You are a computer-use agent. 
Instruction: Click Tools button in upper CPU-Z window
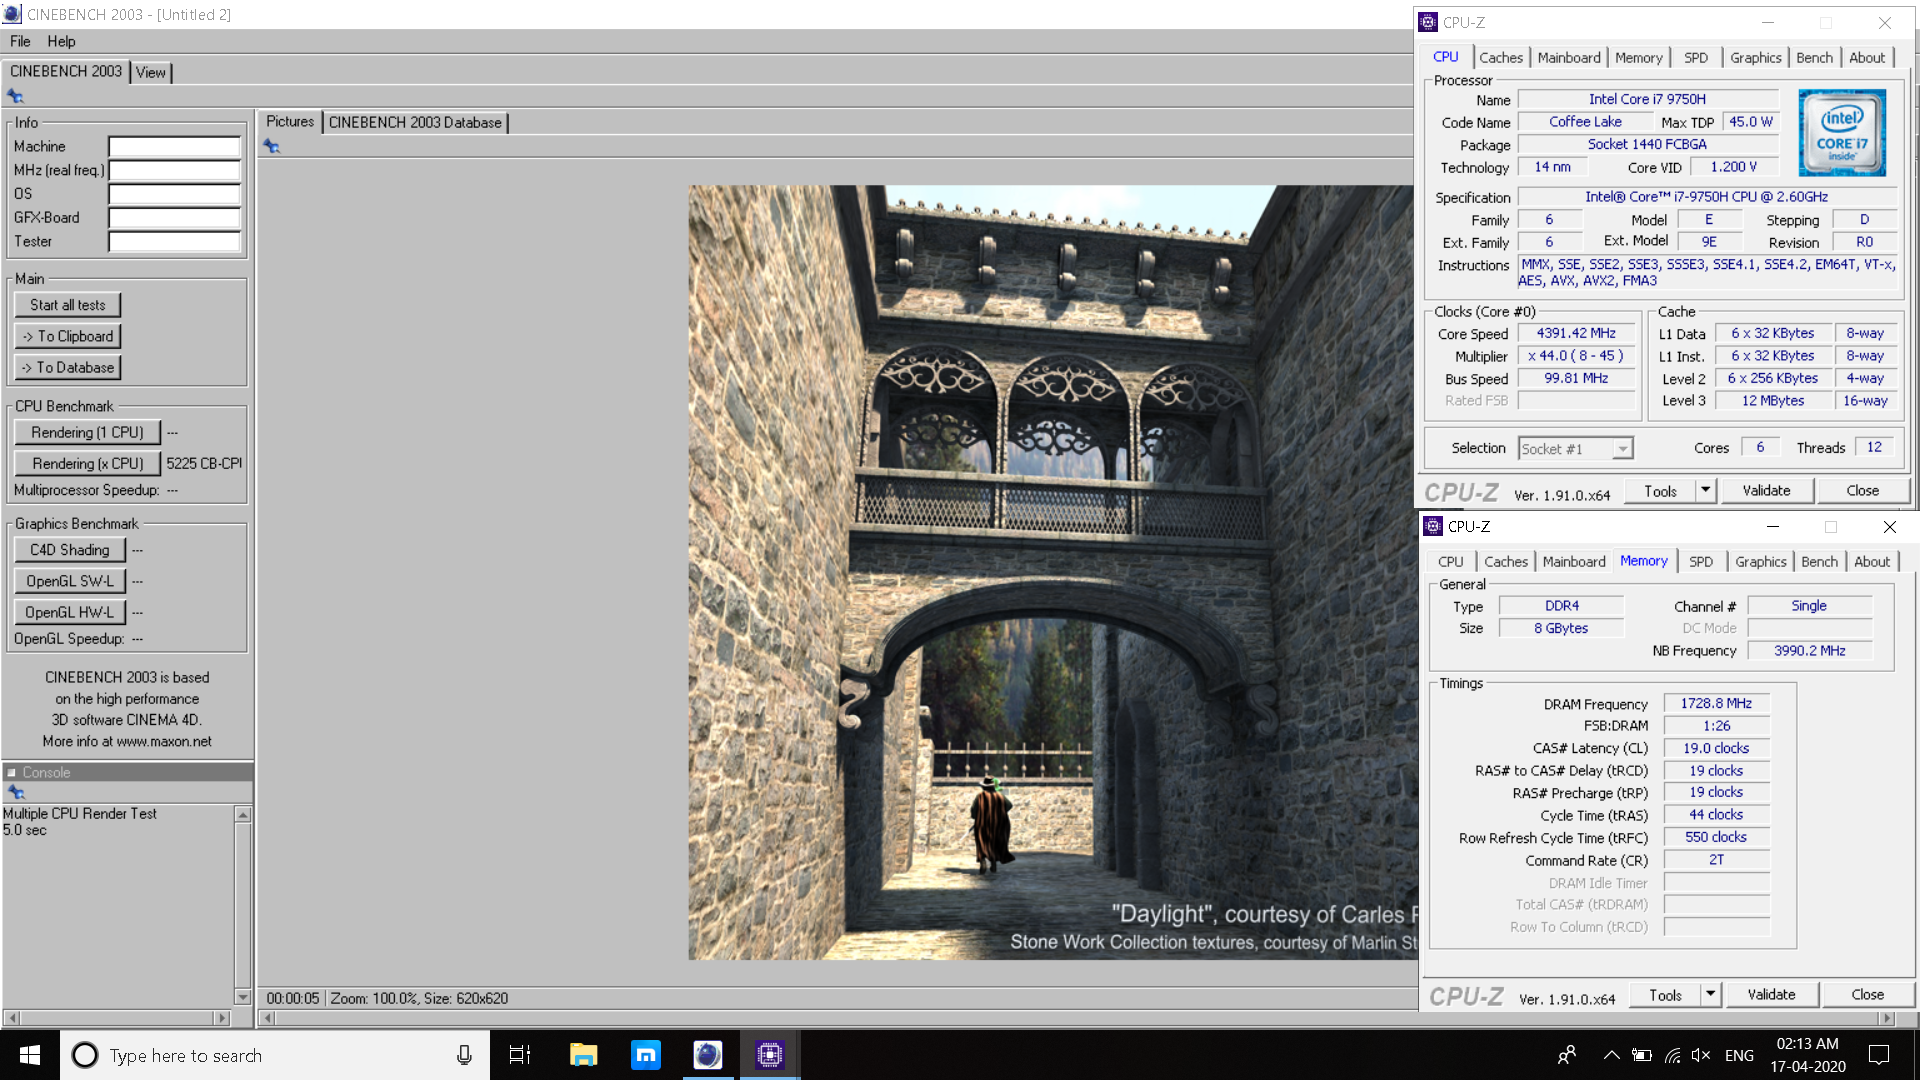click(1660, 491)
